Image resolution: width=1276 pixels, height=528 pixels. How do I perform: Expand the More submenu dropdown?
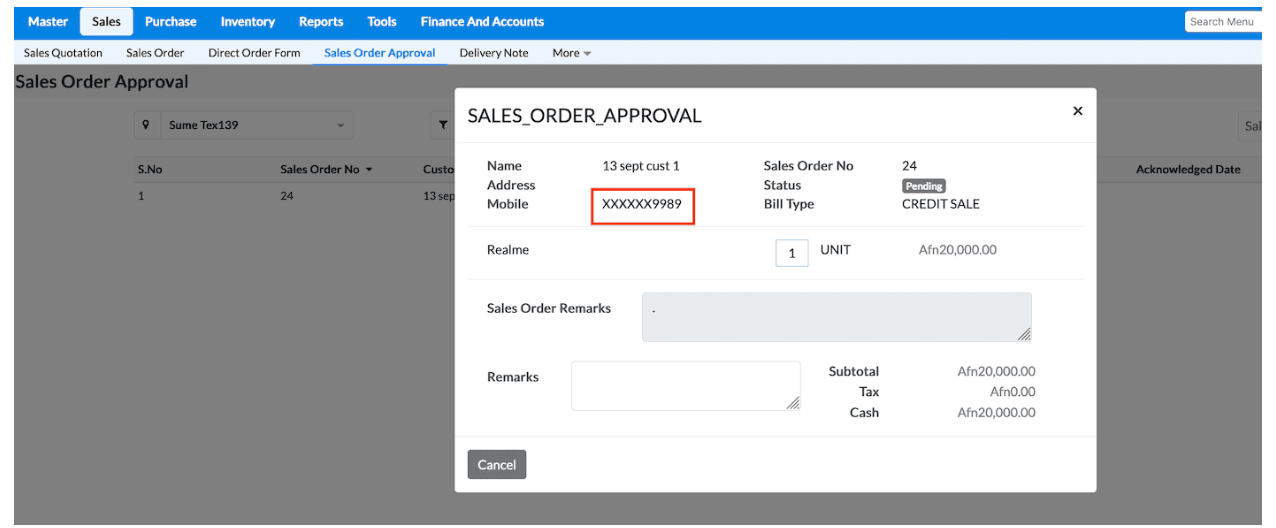(x=572, y=53)
